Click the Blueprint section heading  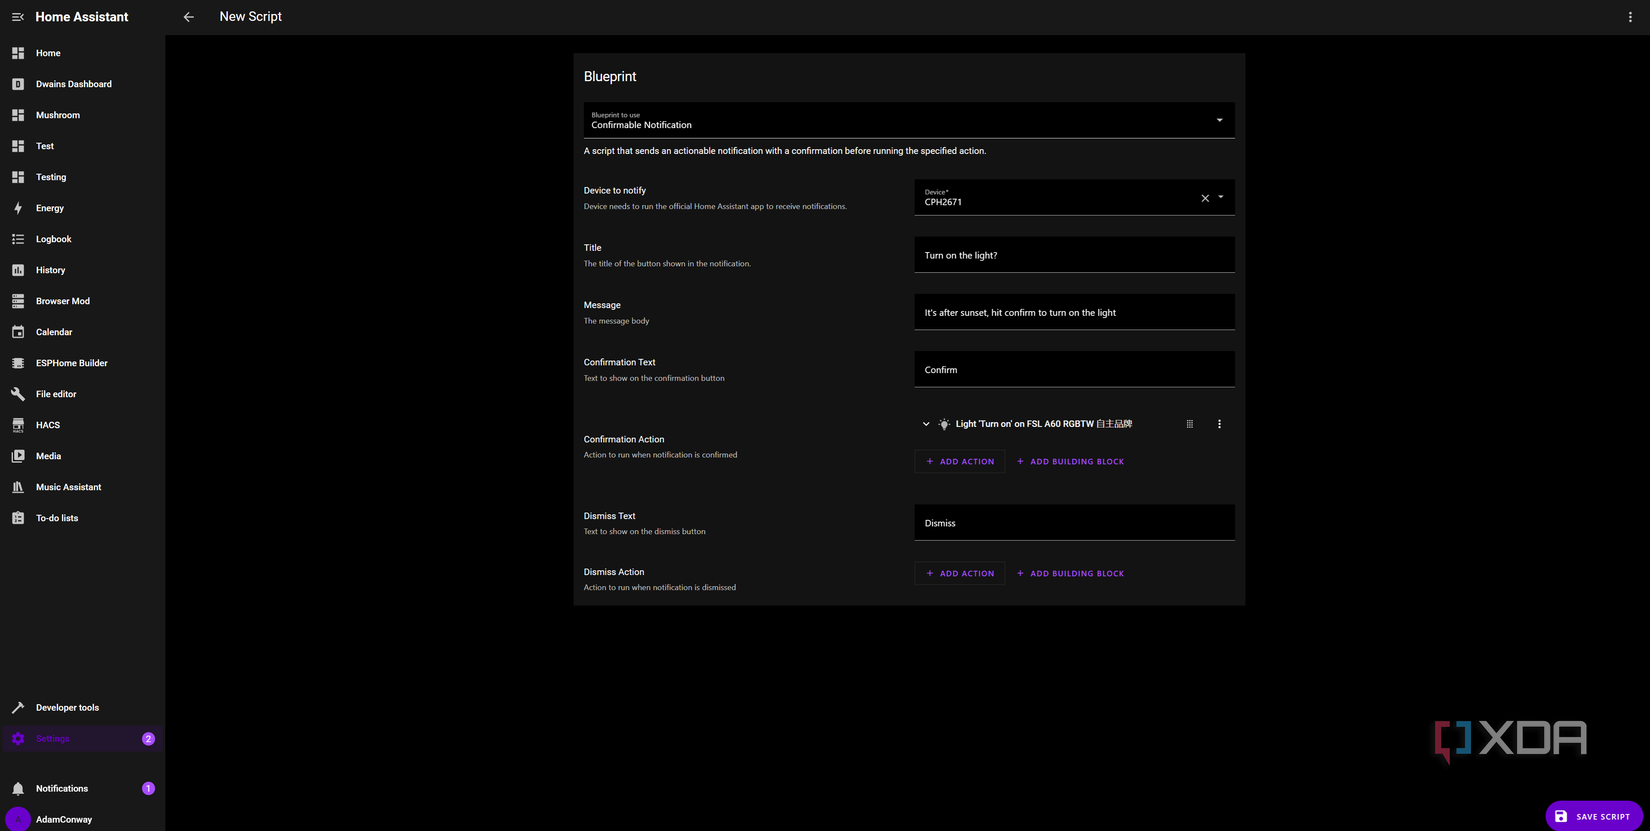(x=610, y=76)
